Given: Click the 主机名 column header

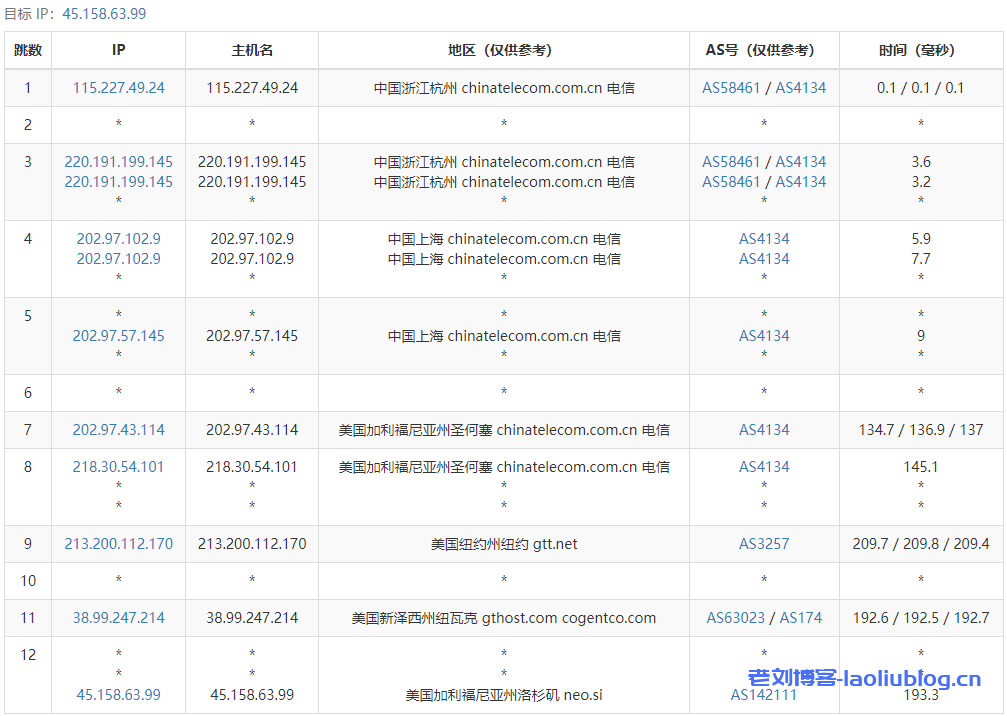Looking at the screenshot, I should (x=252, y=50).
